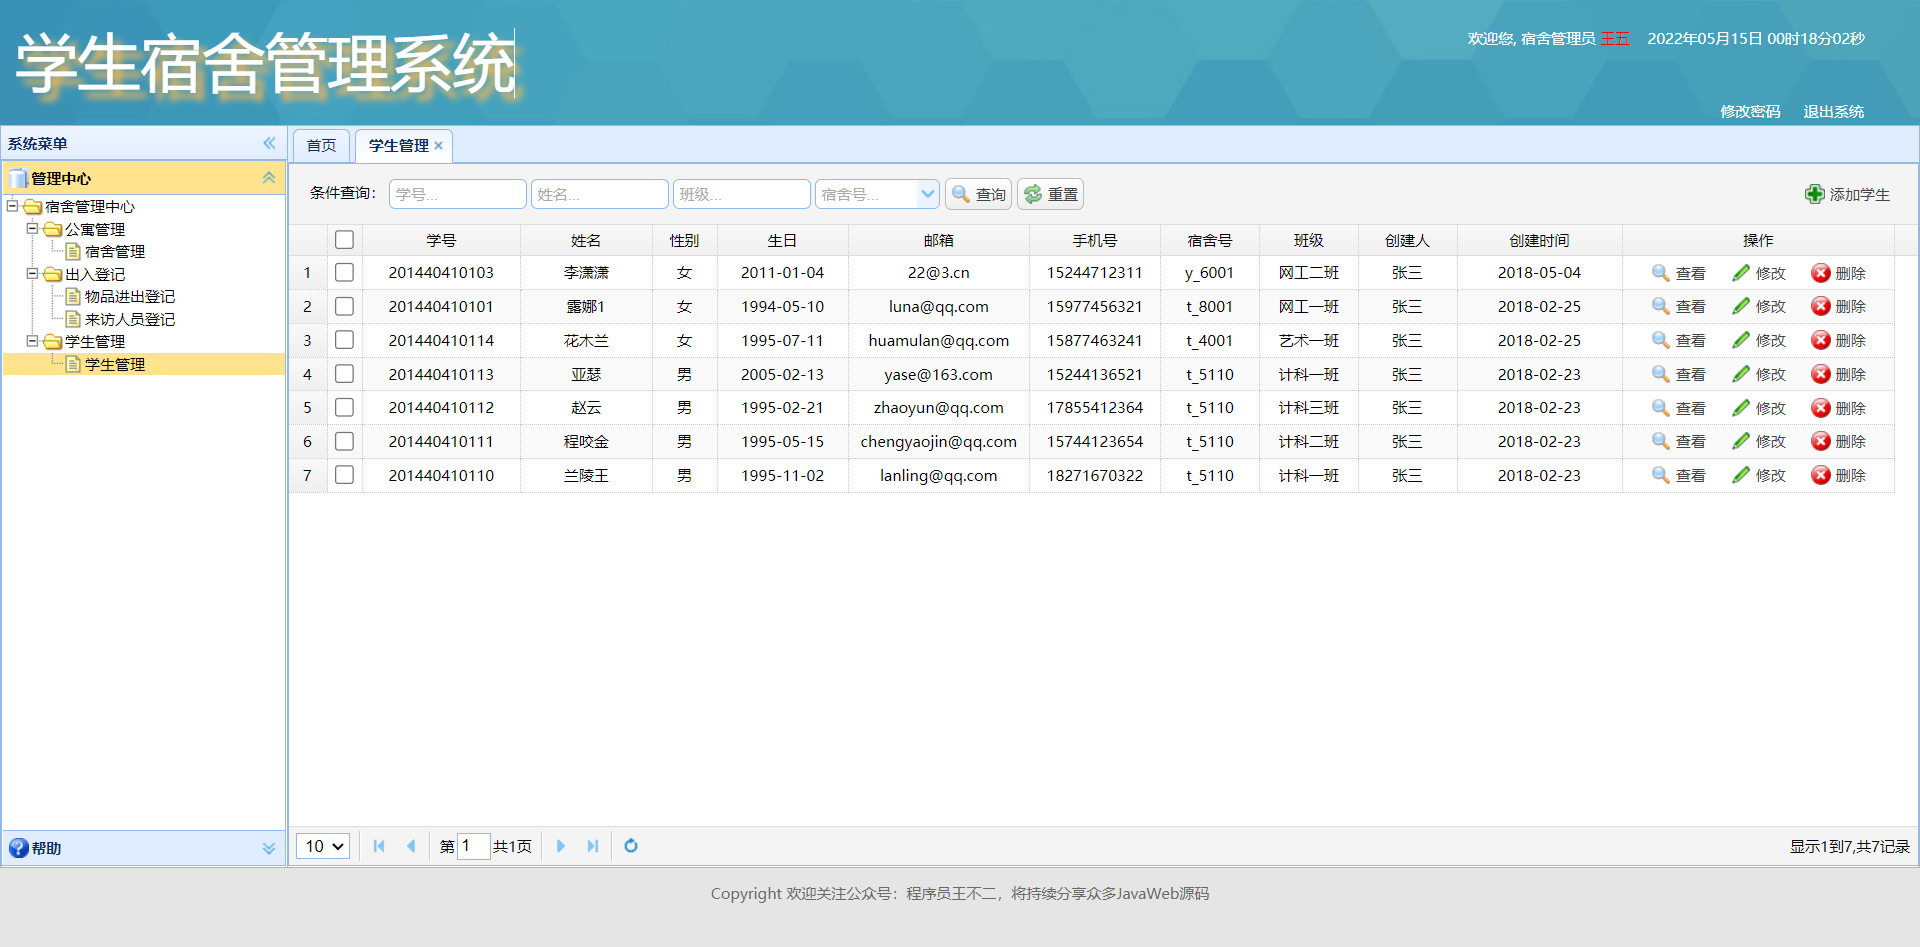This screenshot has width=1920, height=947.
Task: Click 修改 pencil icon for 花木兰
Action: pos(1740,340)
